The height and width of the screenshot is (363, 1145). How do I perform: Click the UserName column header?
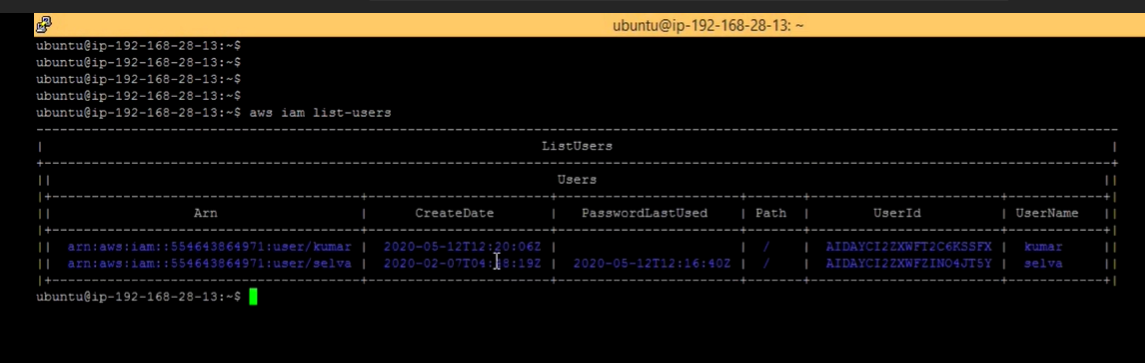pyautogui.click(x=1047, y=213)
